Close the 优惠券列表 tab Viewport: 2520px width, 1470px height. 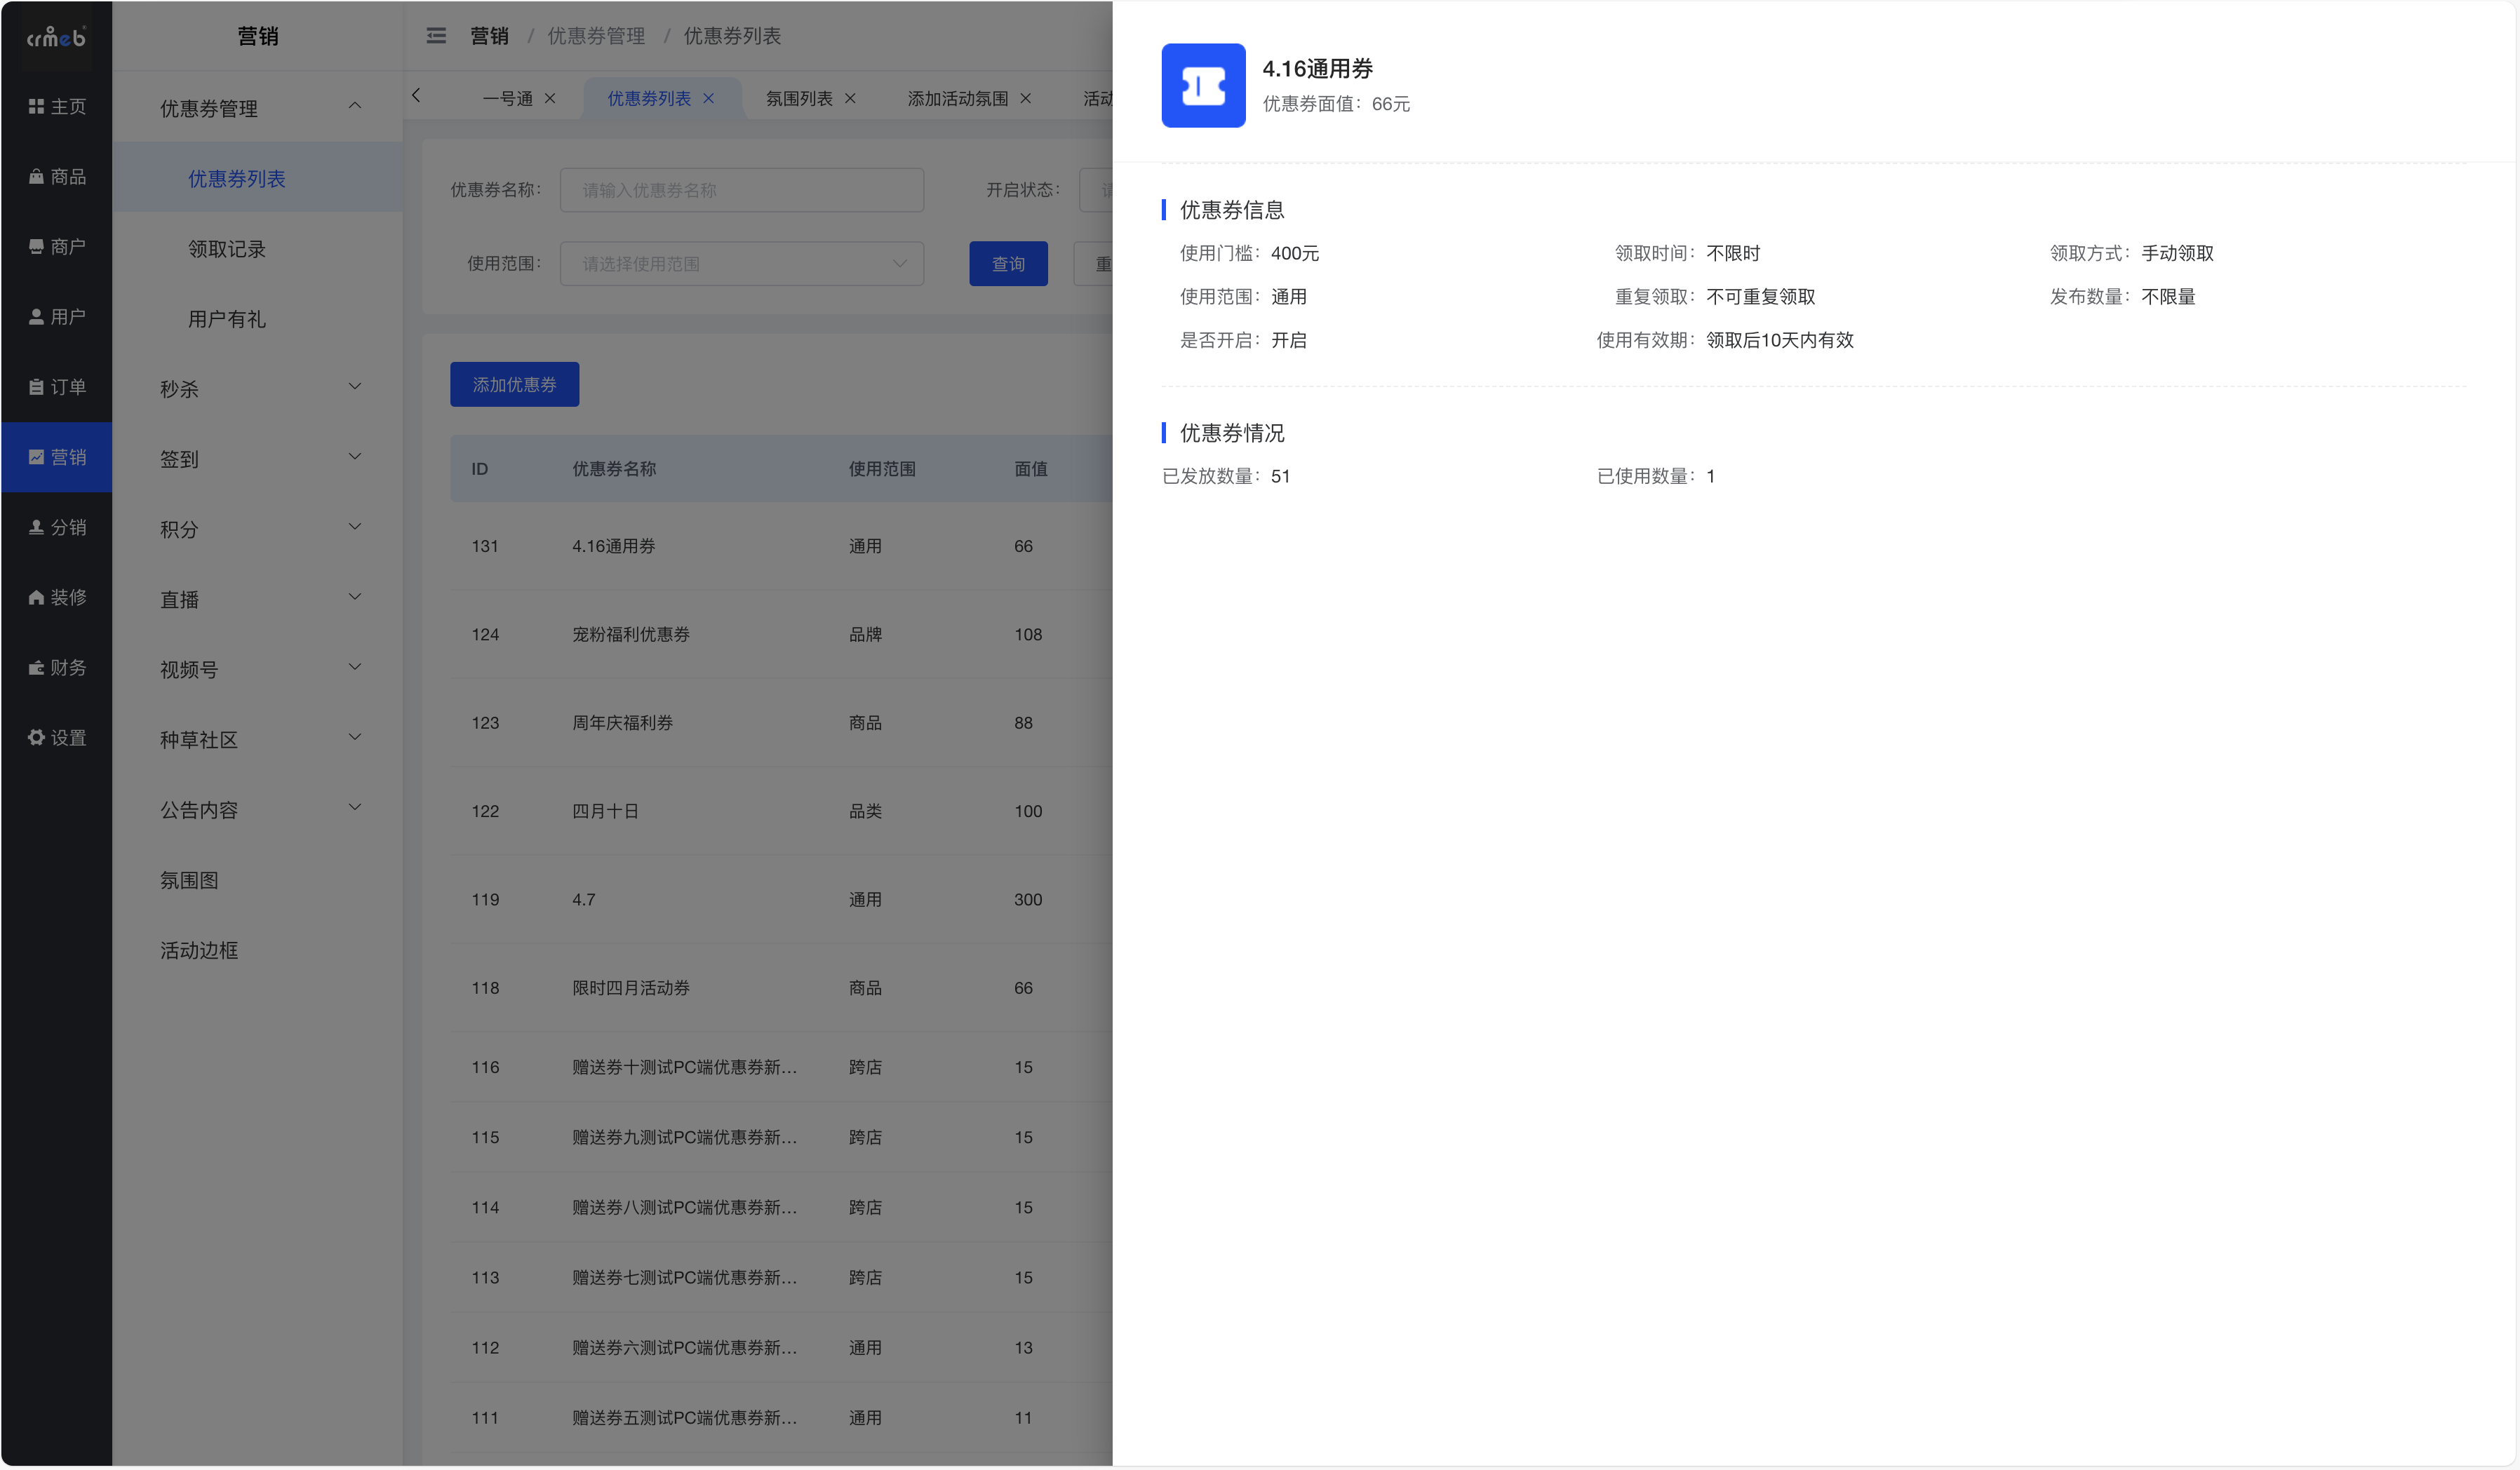[709, 98]
